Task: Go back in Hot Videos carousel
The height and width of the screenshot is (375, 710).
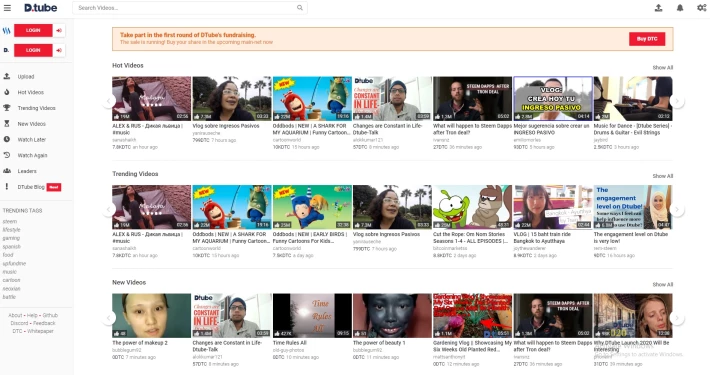Action: (x=109, y=101)
